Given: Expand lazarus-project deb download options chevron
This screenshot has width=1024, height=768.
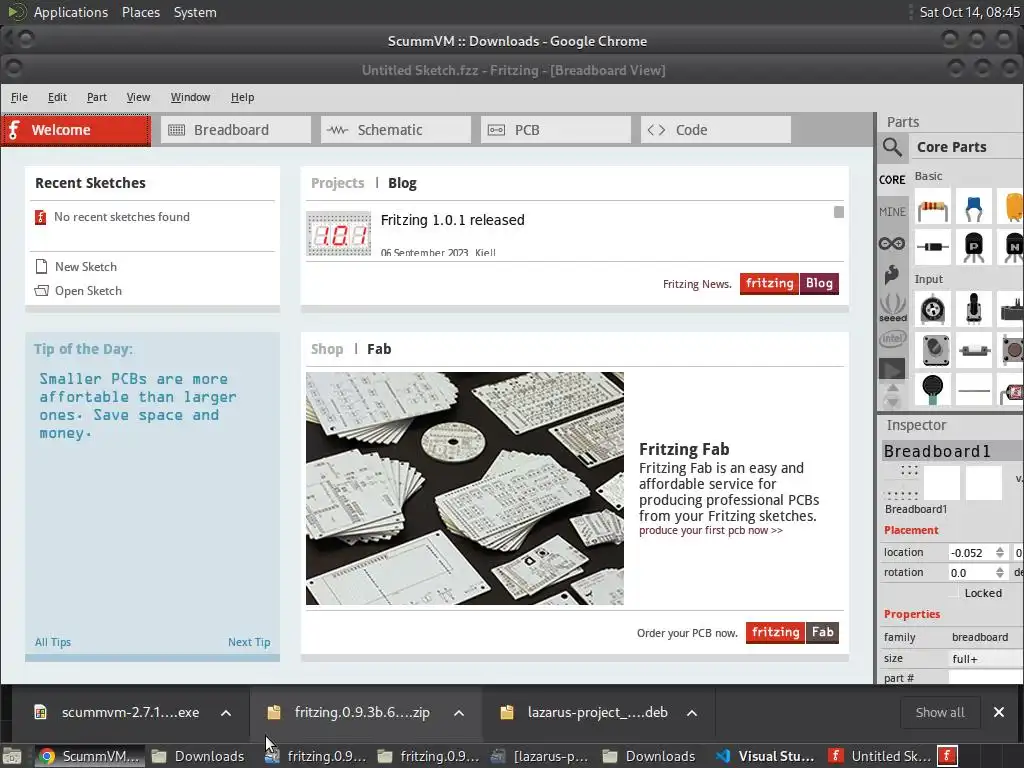Looking at the screenshot, I should pos(692,712).
